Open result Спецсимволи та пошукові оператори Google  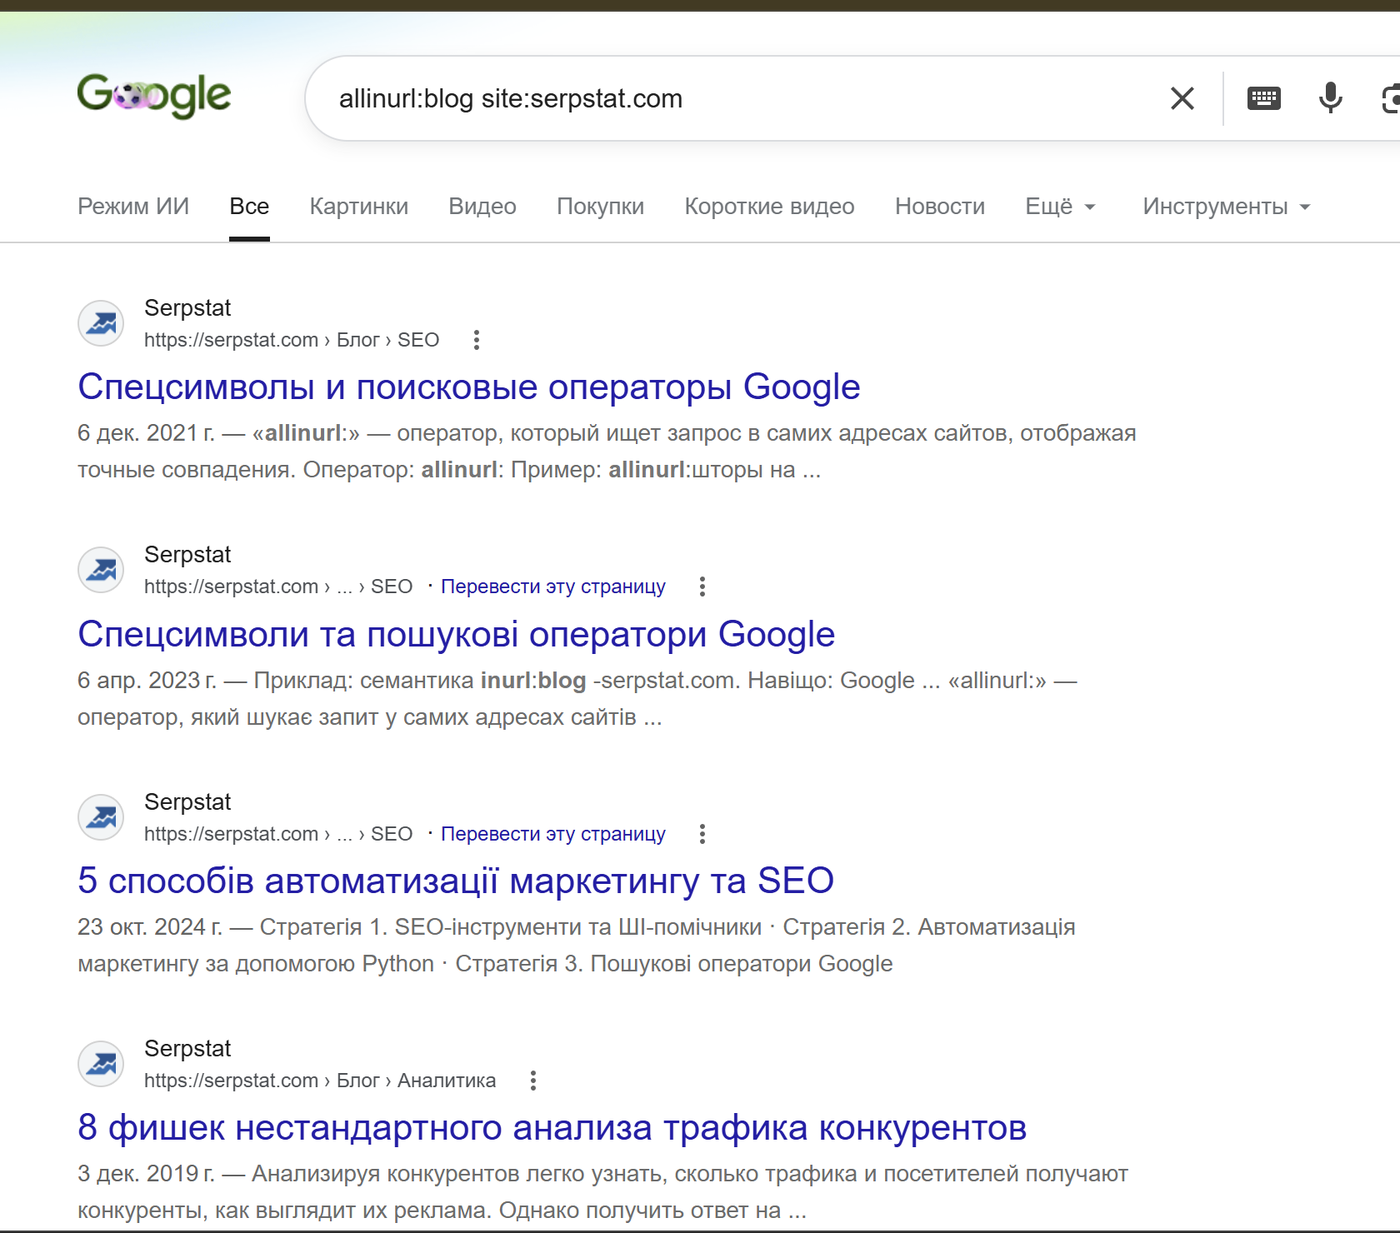[456, 634]
